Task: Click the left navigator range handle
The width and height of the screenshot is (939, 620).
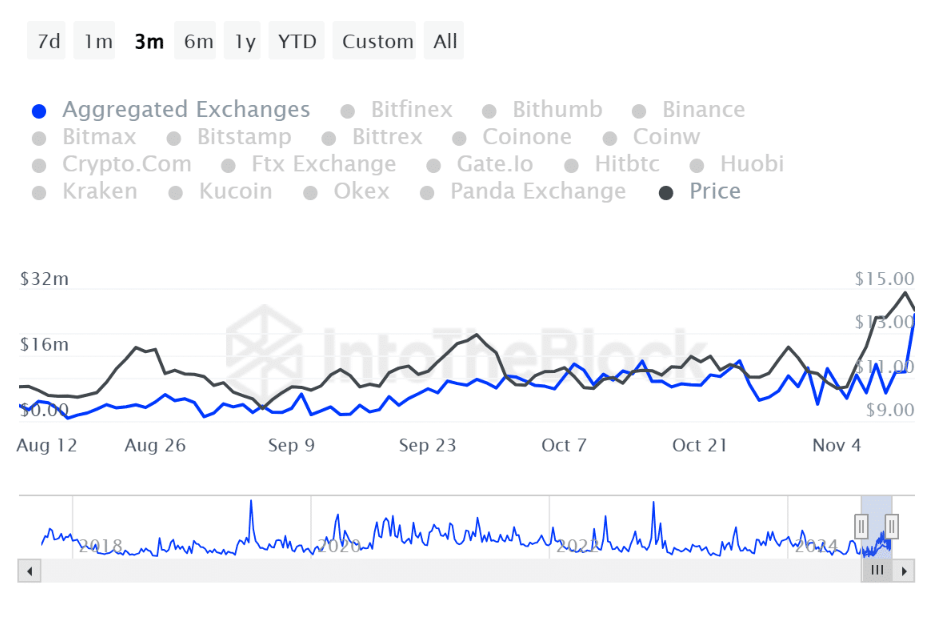Action: tap(861, 525)
